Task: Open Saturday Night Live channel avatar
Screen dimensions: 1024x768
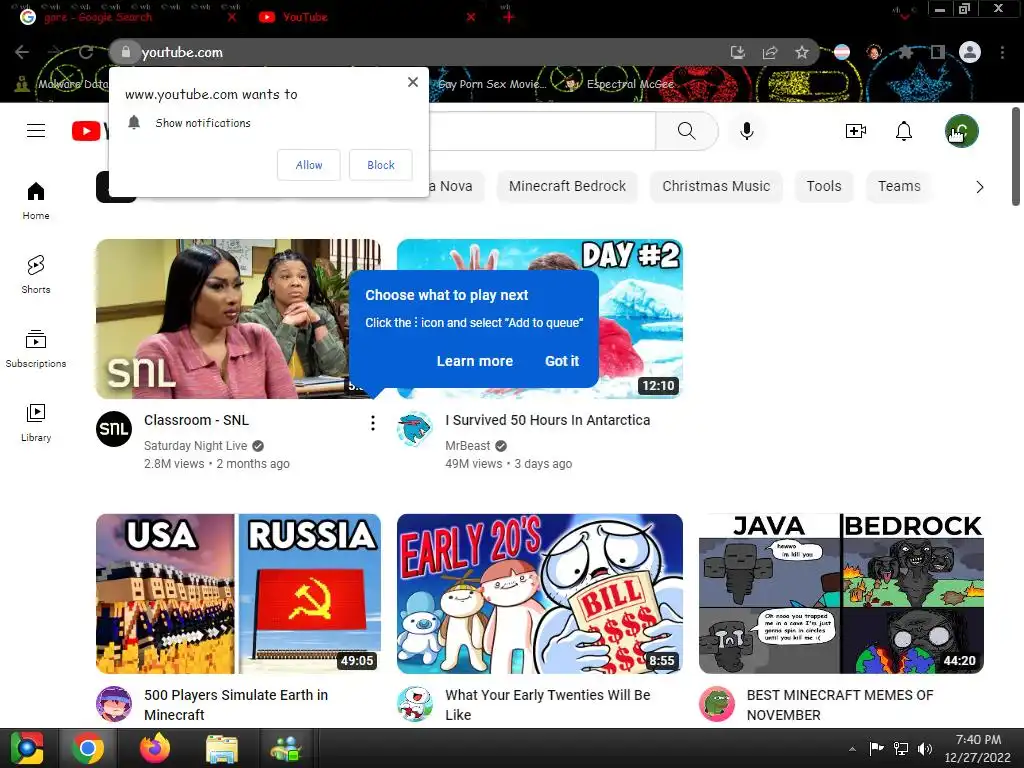Action: click(114, 428)
